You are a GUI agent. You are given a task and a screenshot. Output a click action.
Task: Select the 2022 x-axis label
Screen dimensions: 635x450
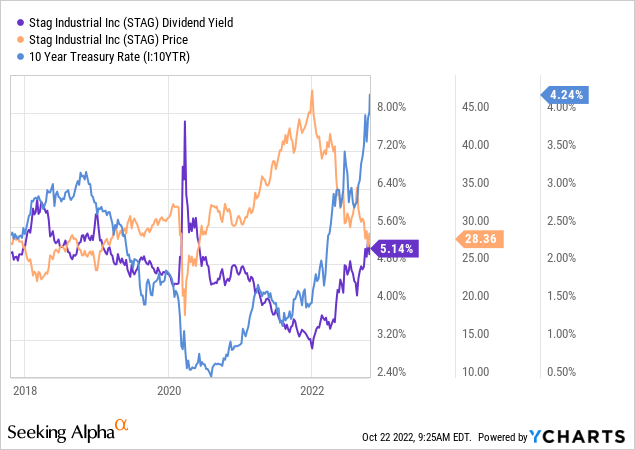pyautogui.click(x=312, y=388)
